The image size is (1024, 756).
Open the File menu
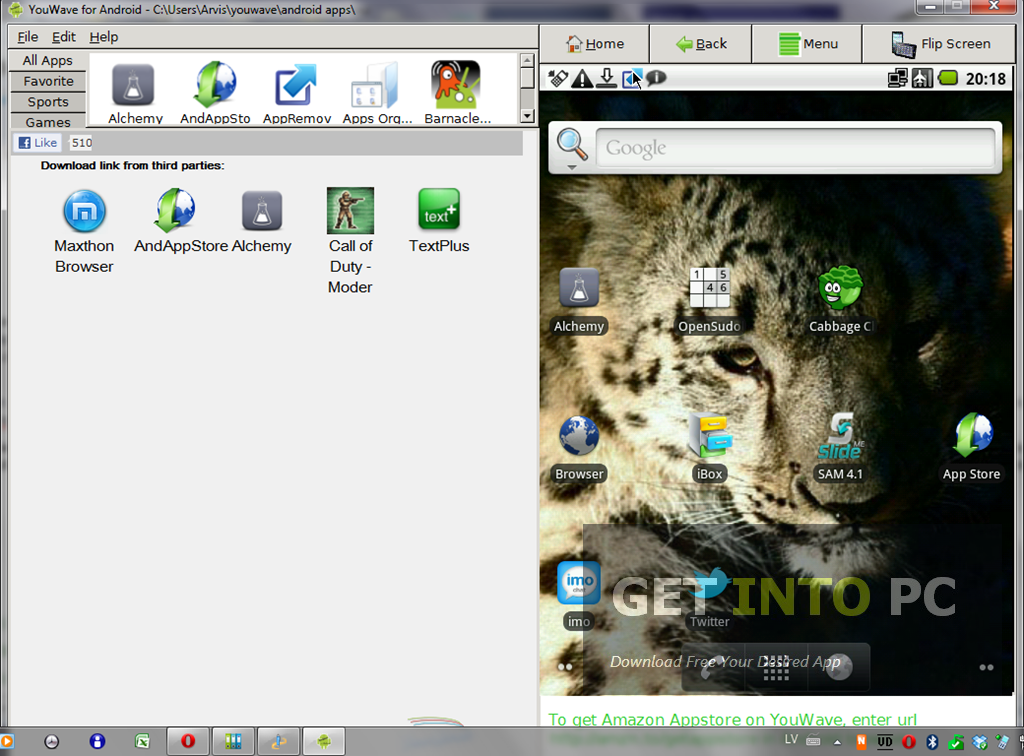[27, 37]
